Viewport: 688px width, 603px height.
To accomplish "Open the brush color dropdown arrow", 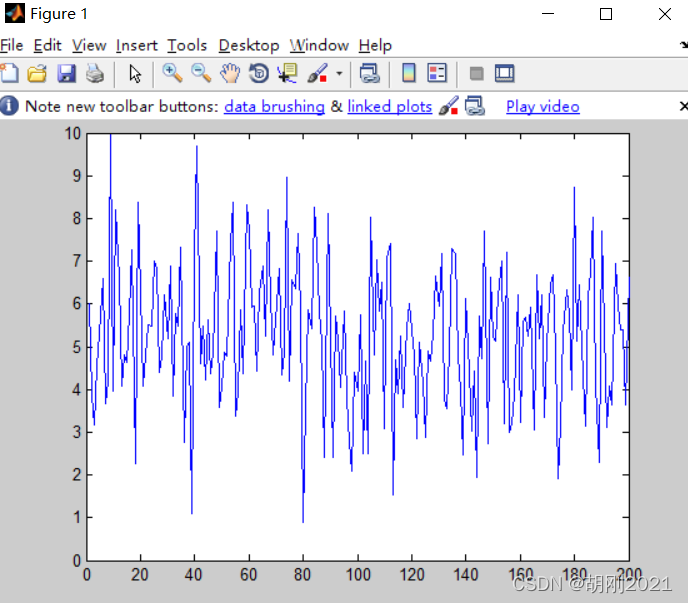I will (339, 74).
